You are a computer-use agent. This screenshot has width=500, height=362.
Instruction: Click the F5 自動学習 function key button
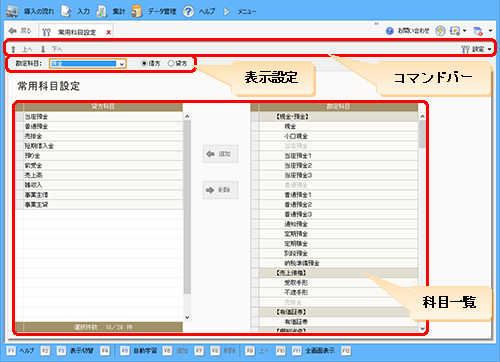click(139, 351)
